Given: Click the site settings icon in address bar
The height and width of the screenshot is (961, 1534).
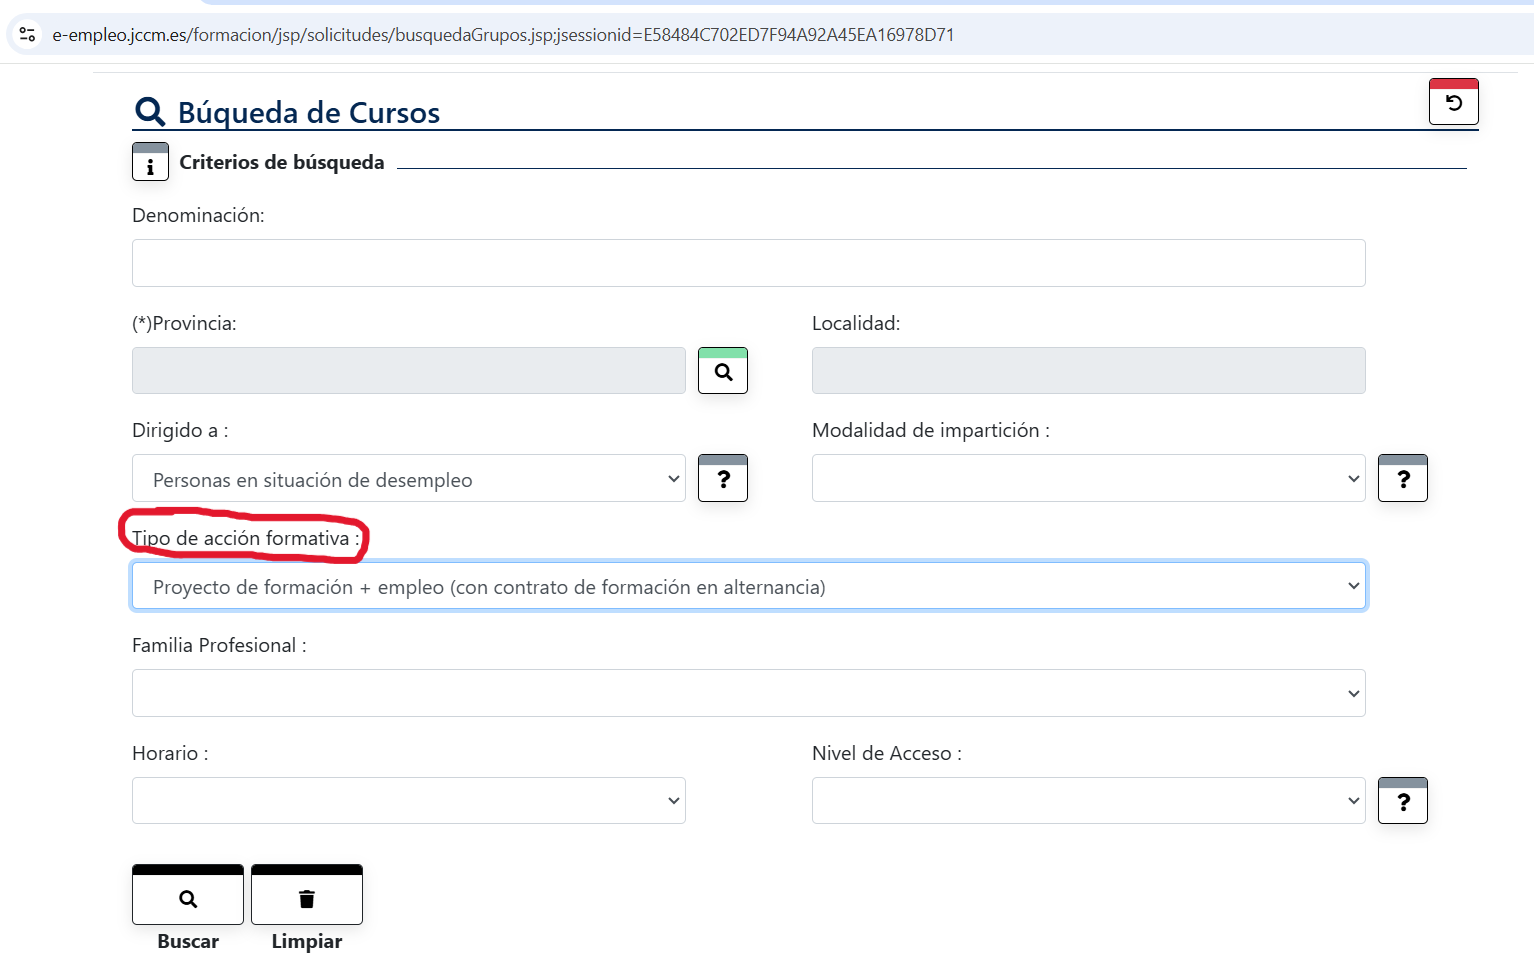Looking at the screenshot, I should tap(27, 35).
